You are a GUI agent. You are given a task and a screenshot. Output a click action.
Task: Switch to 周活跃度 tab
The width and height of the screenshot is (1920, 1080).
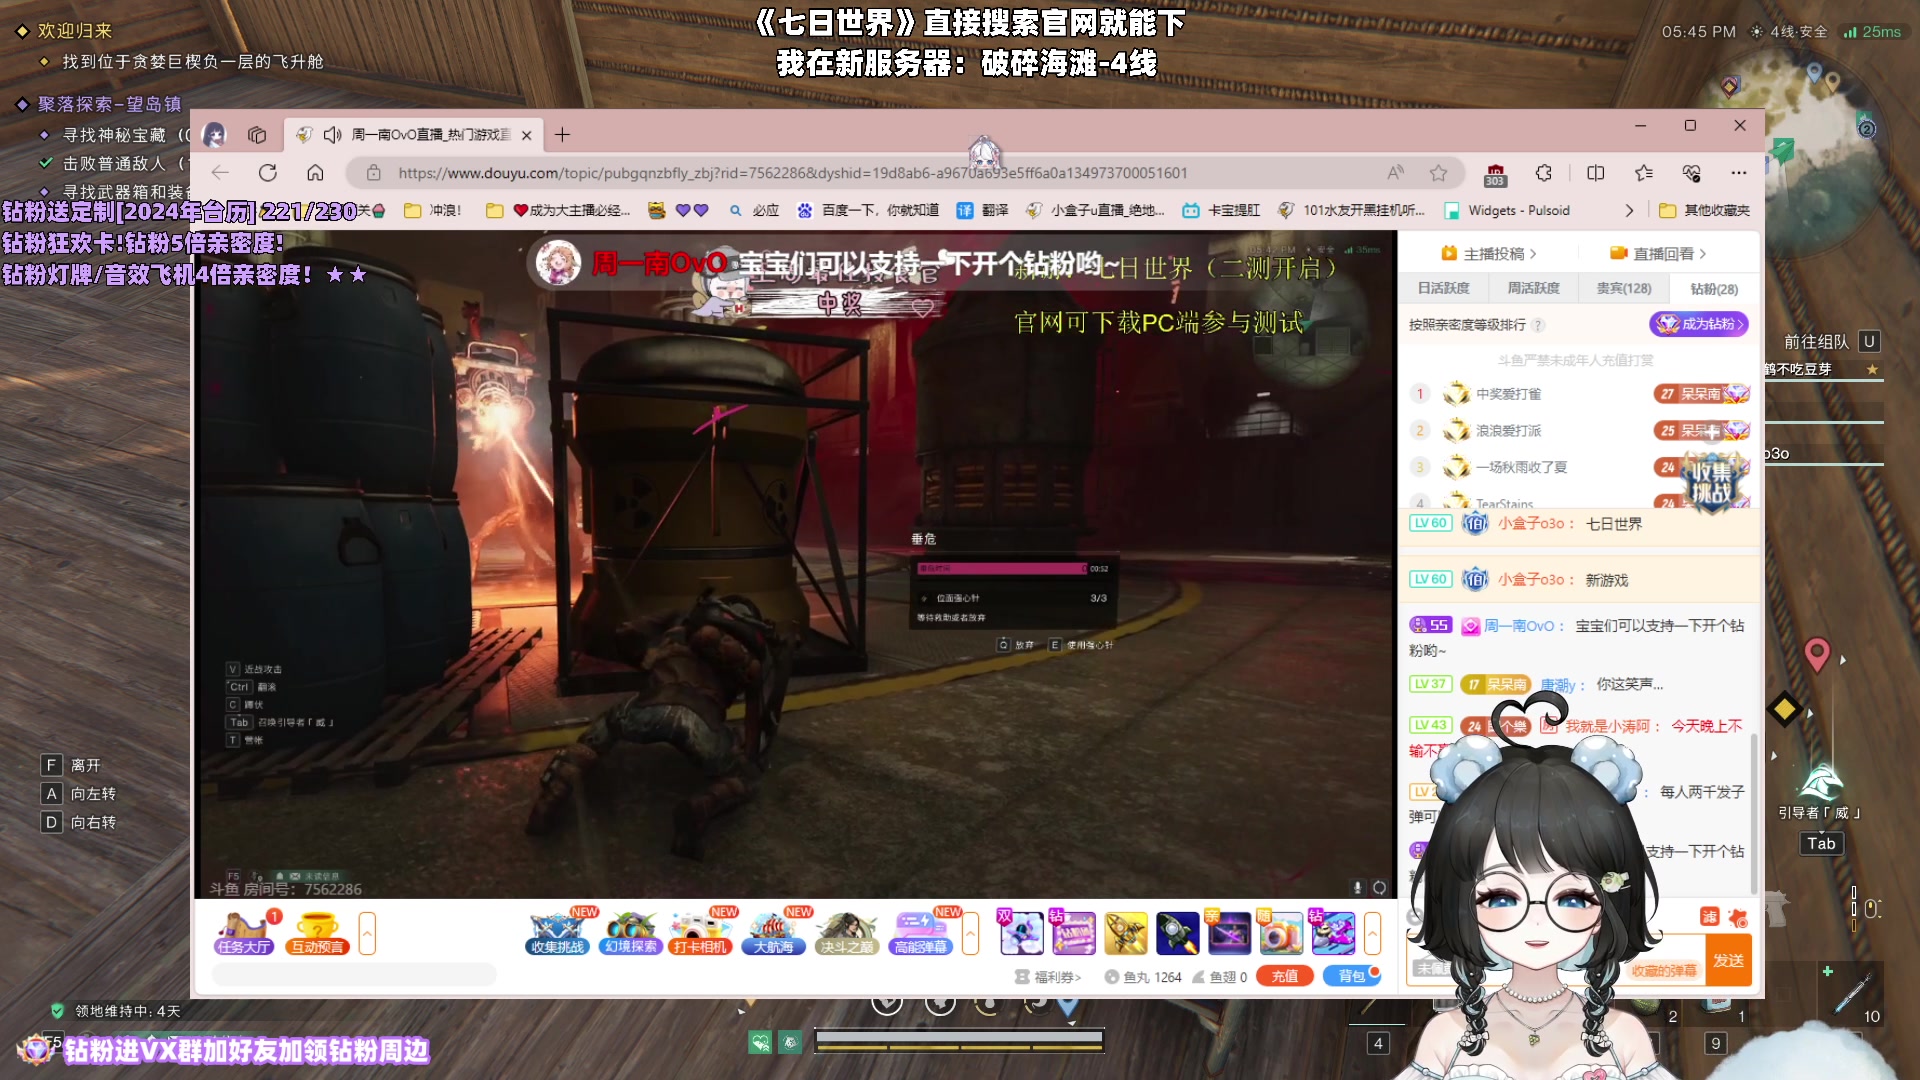1533,288
